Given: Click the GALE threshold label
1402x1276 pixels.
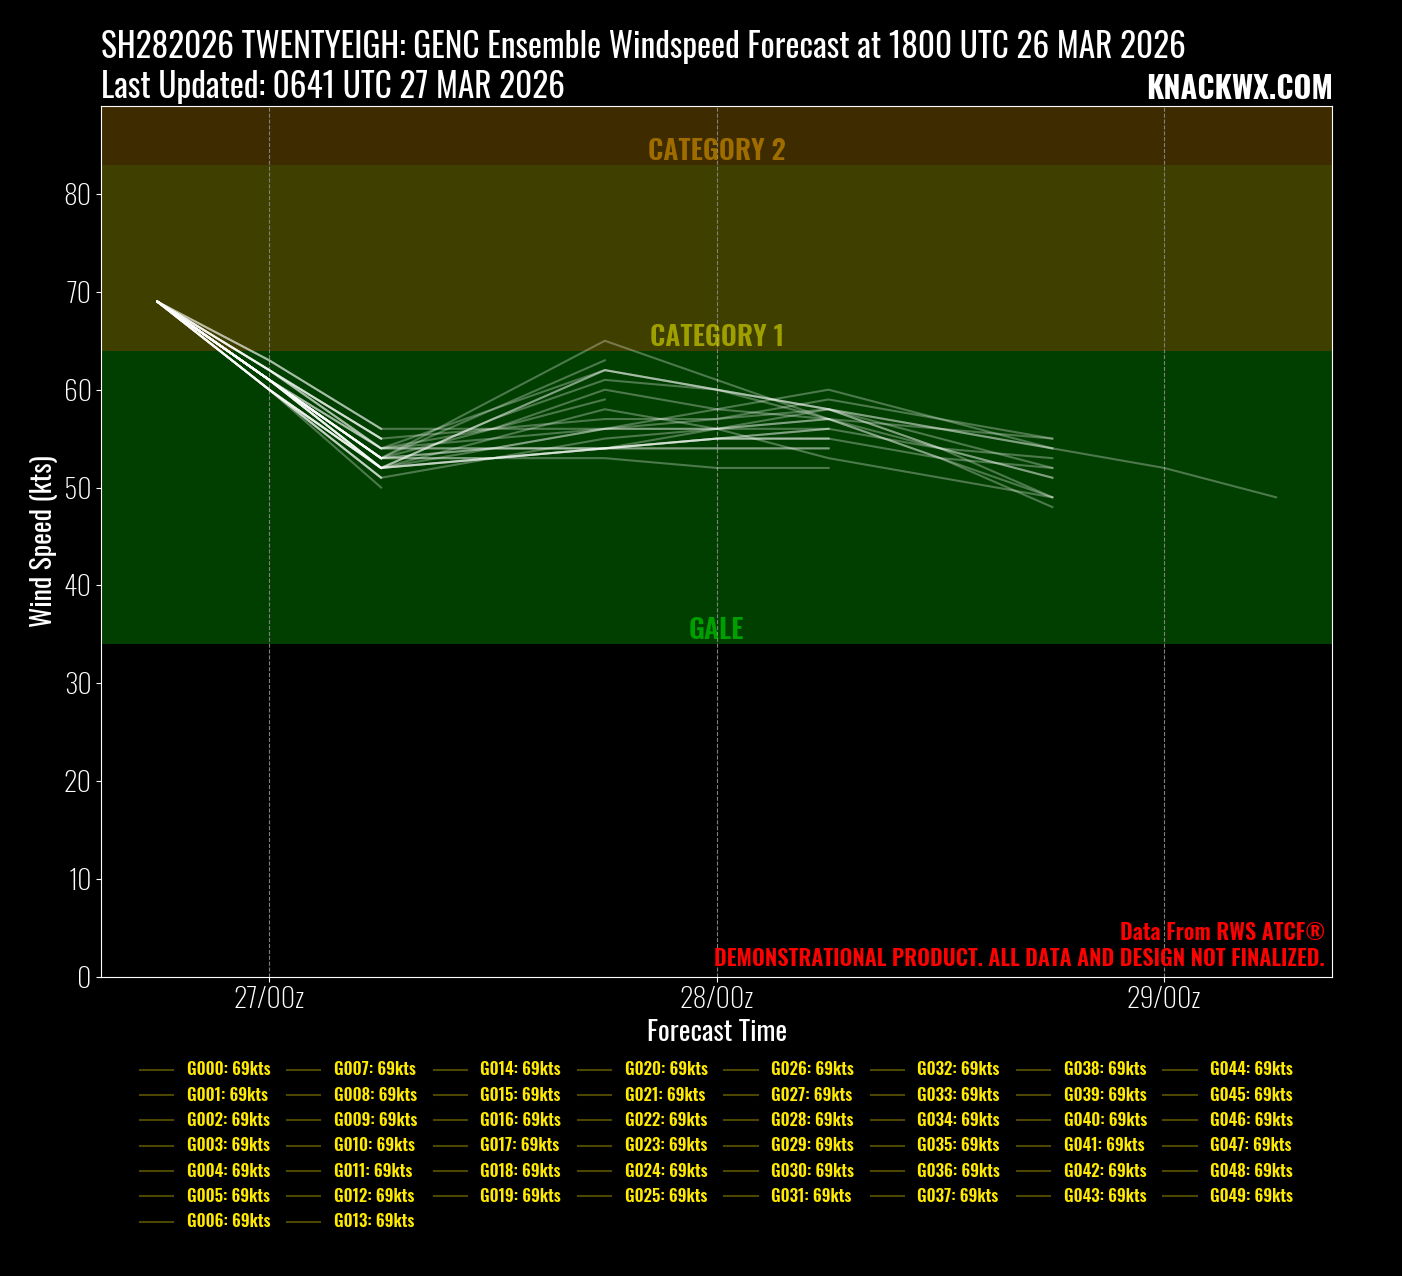Looking at the screenshot, I should coord(716,628).
